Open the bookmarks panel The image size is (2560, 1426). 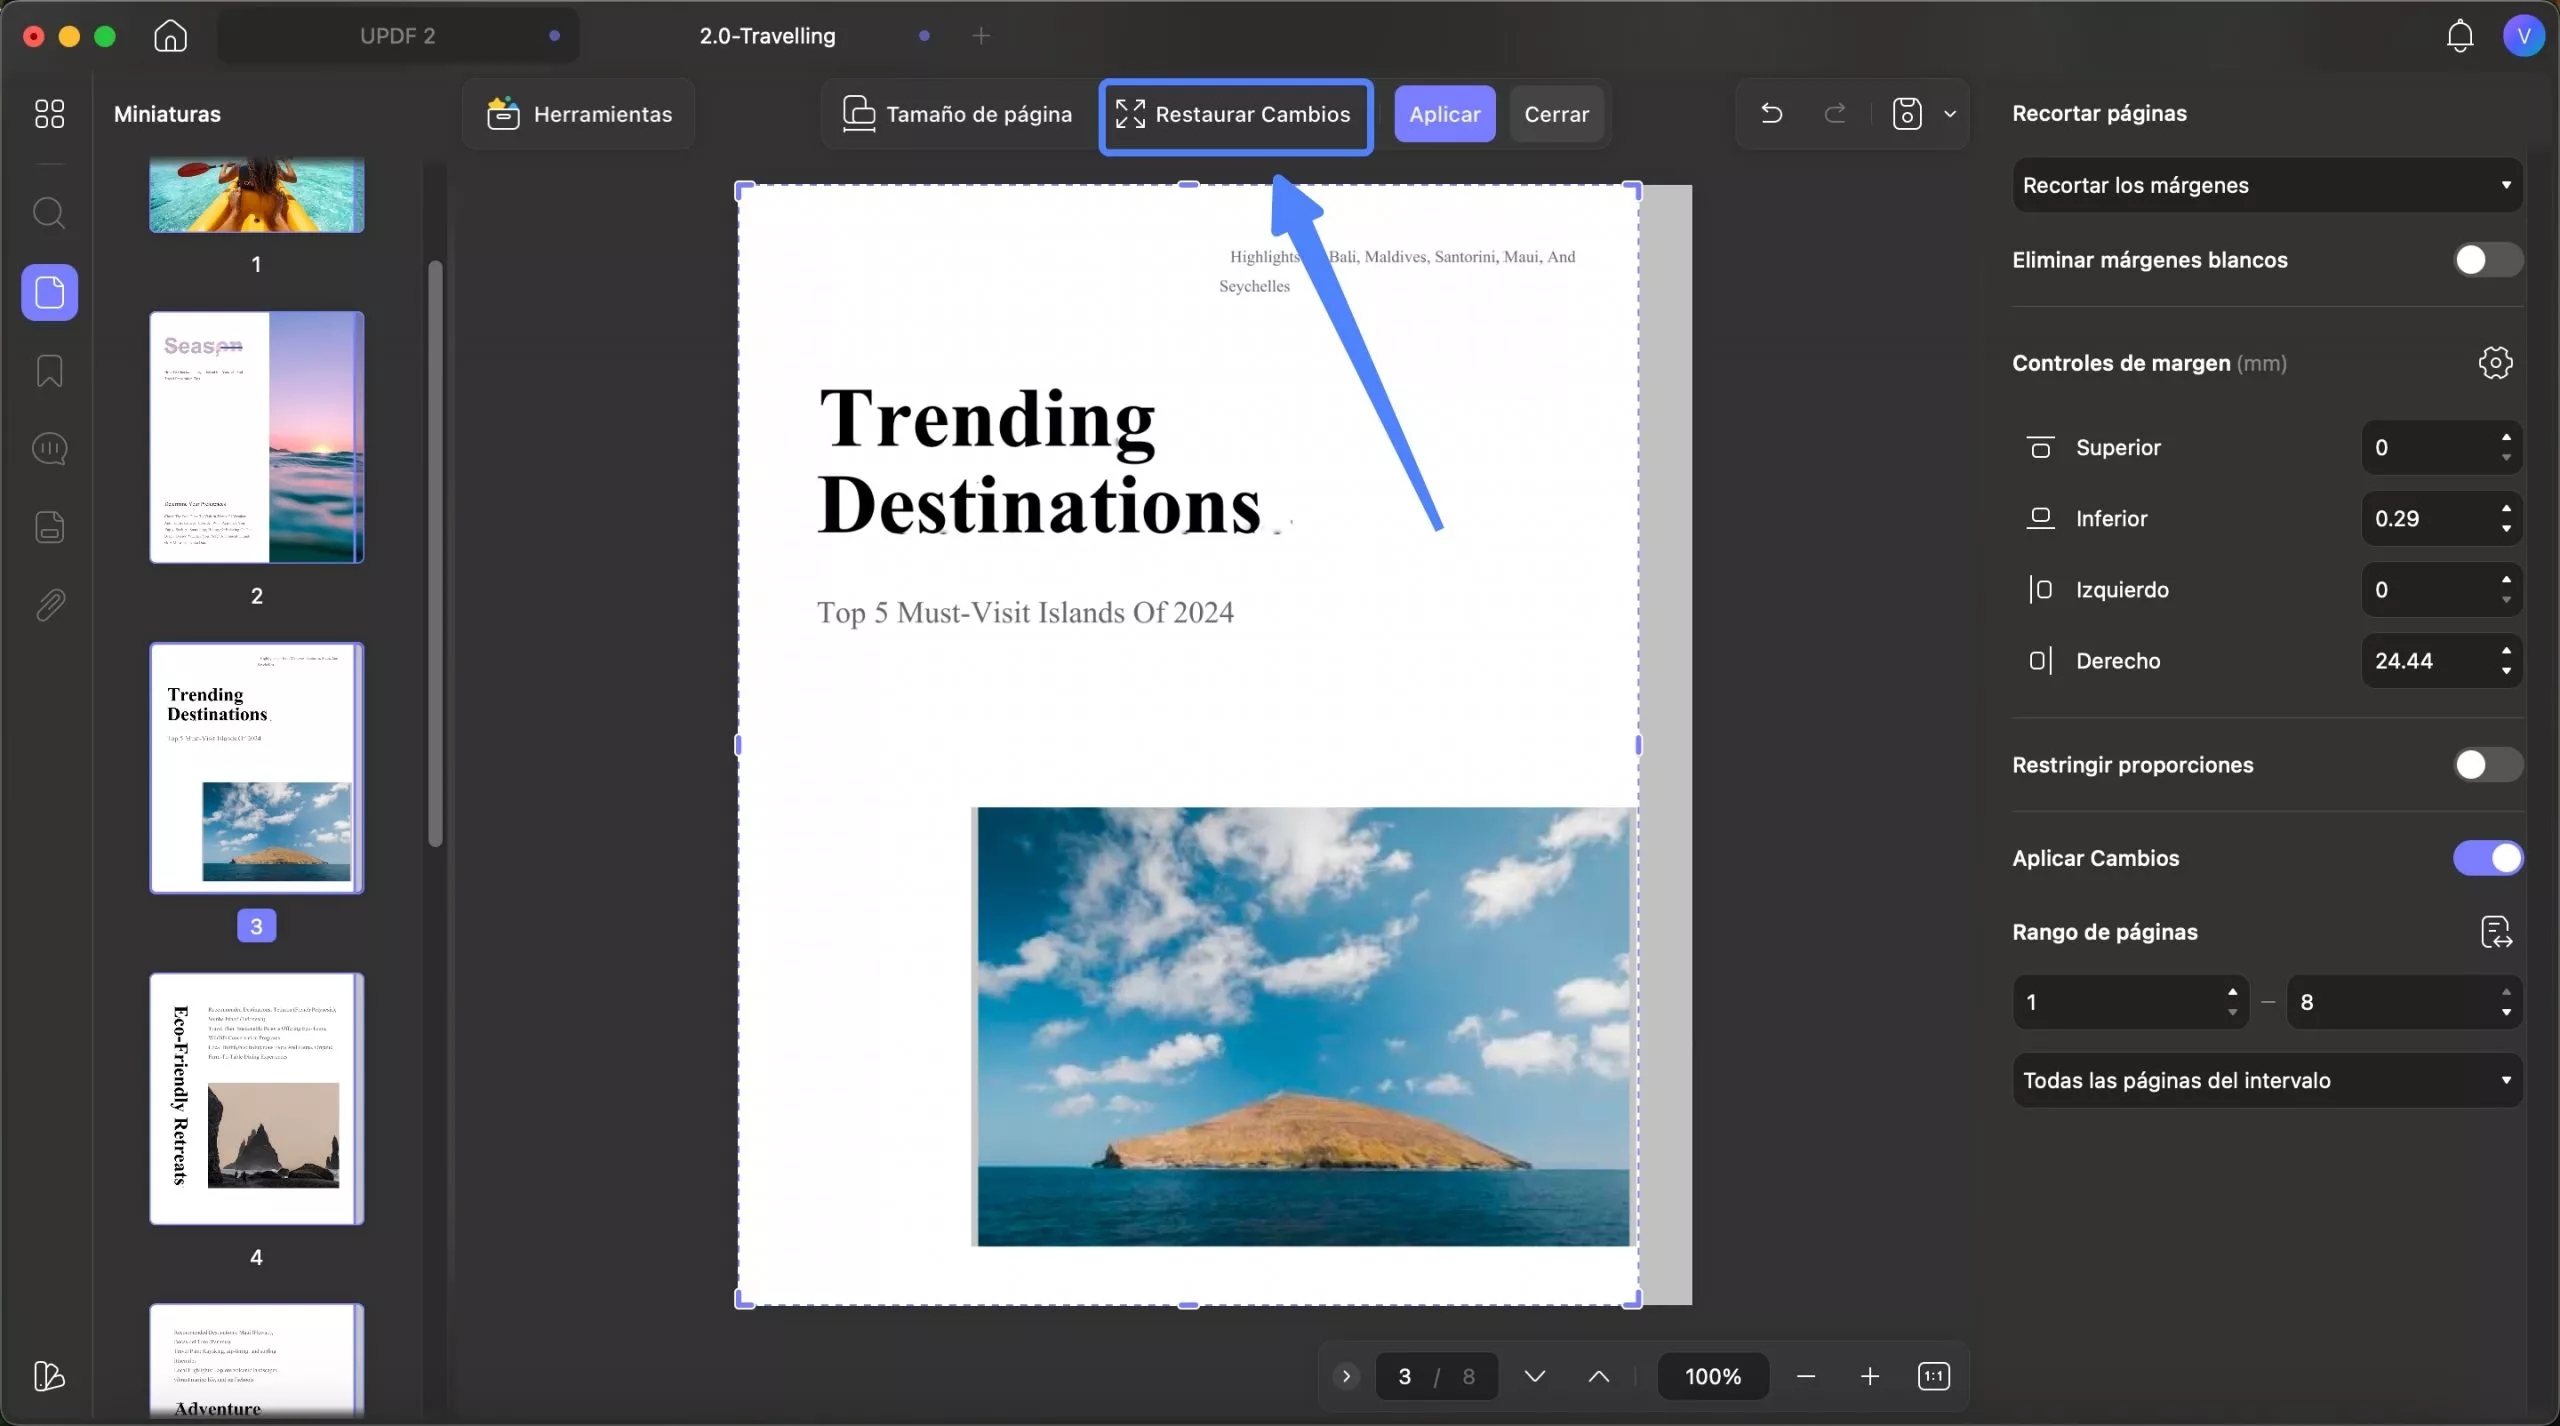pos(49,371)
